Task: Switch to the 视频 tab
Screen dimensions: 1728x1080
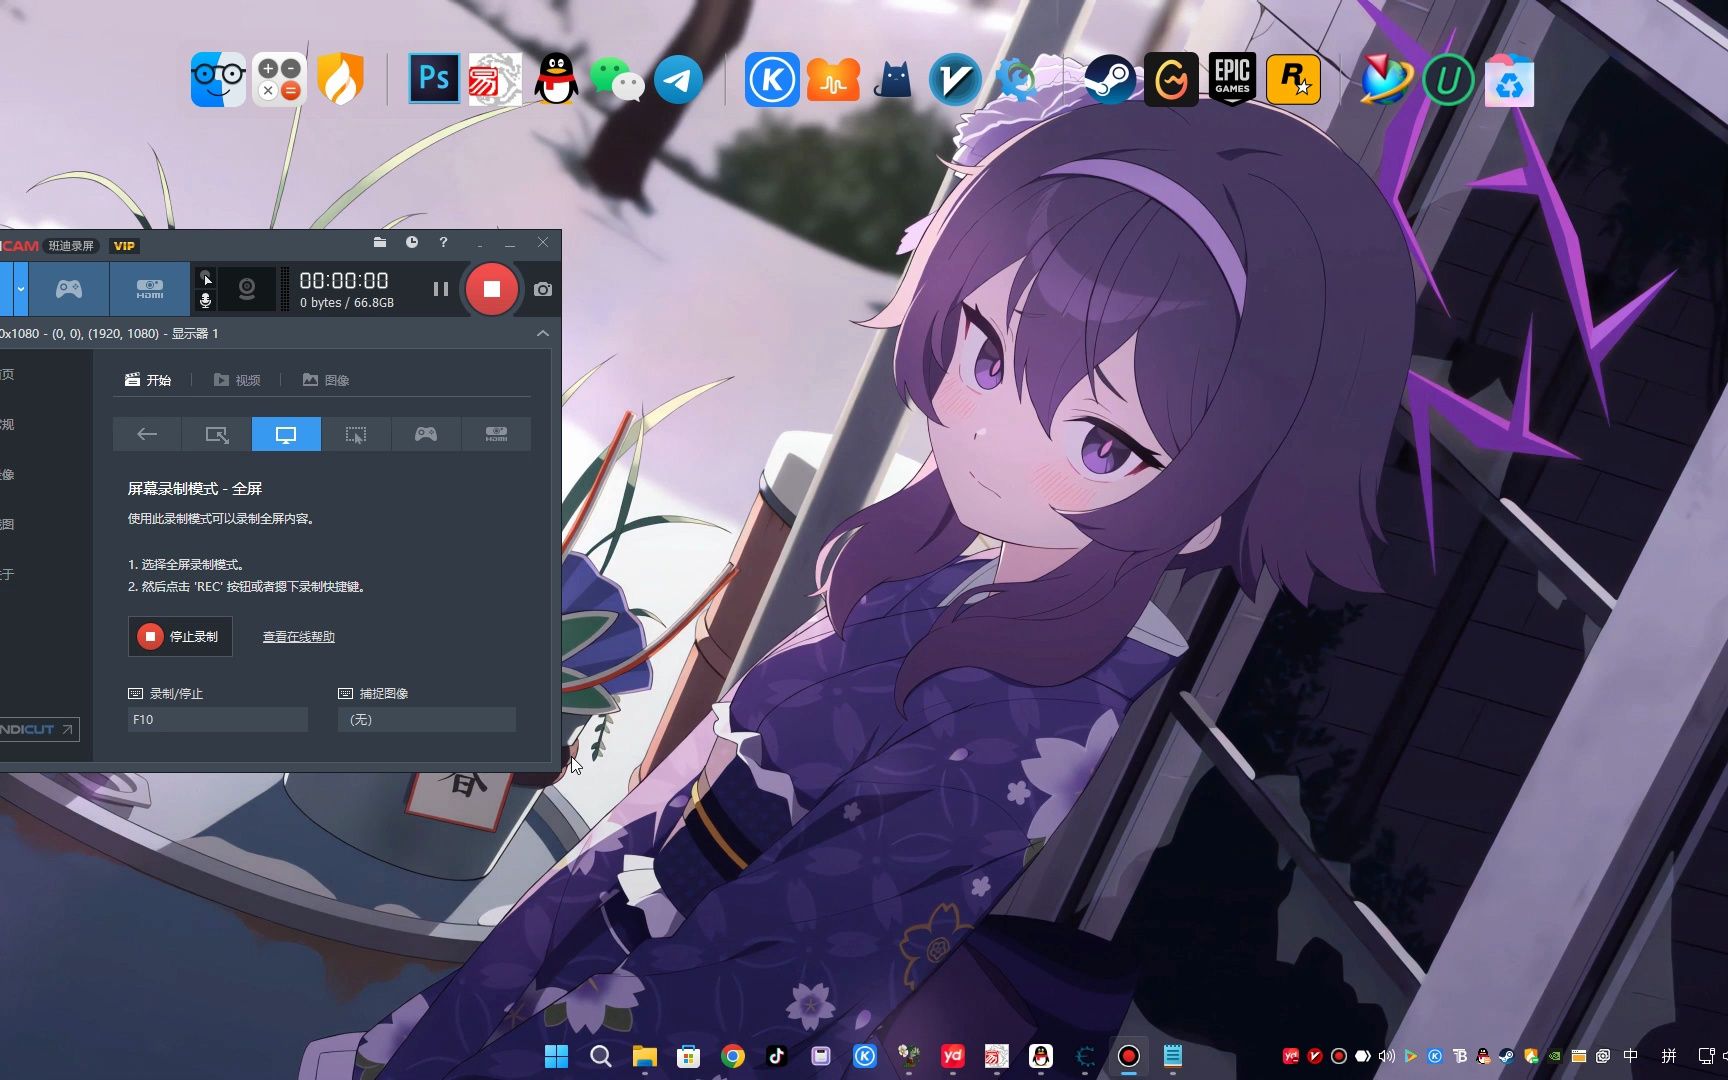Action: (237, 380)
